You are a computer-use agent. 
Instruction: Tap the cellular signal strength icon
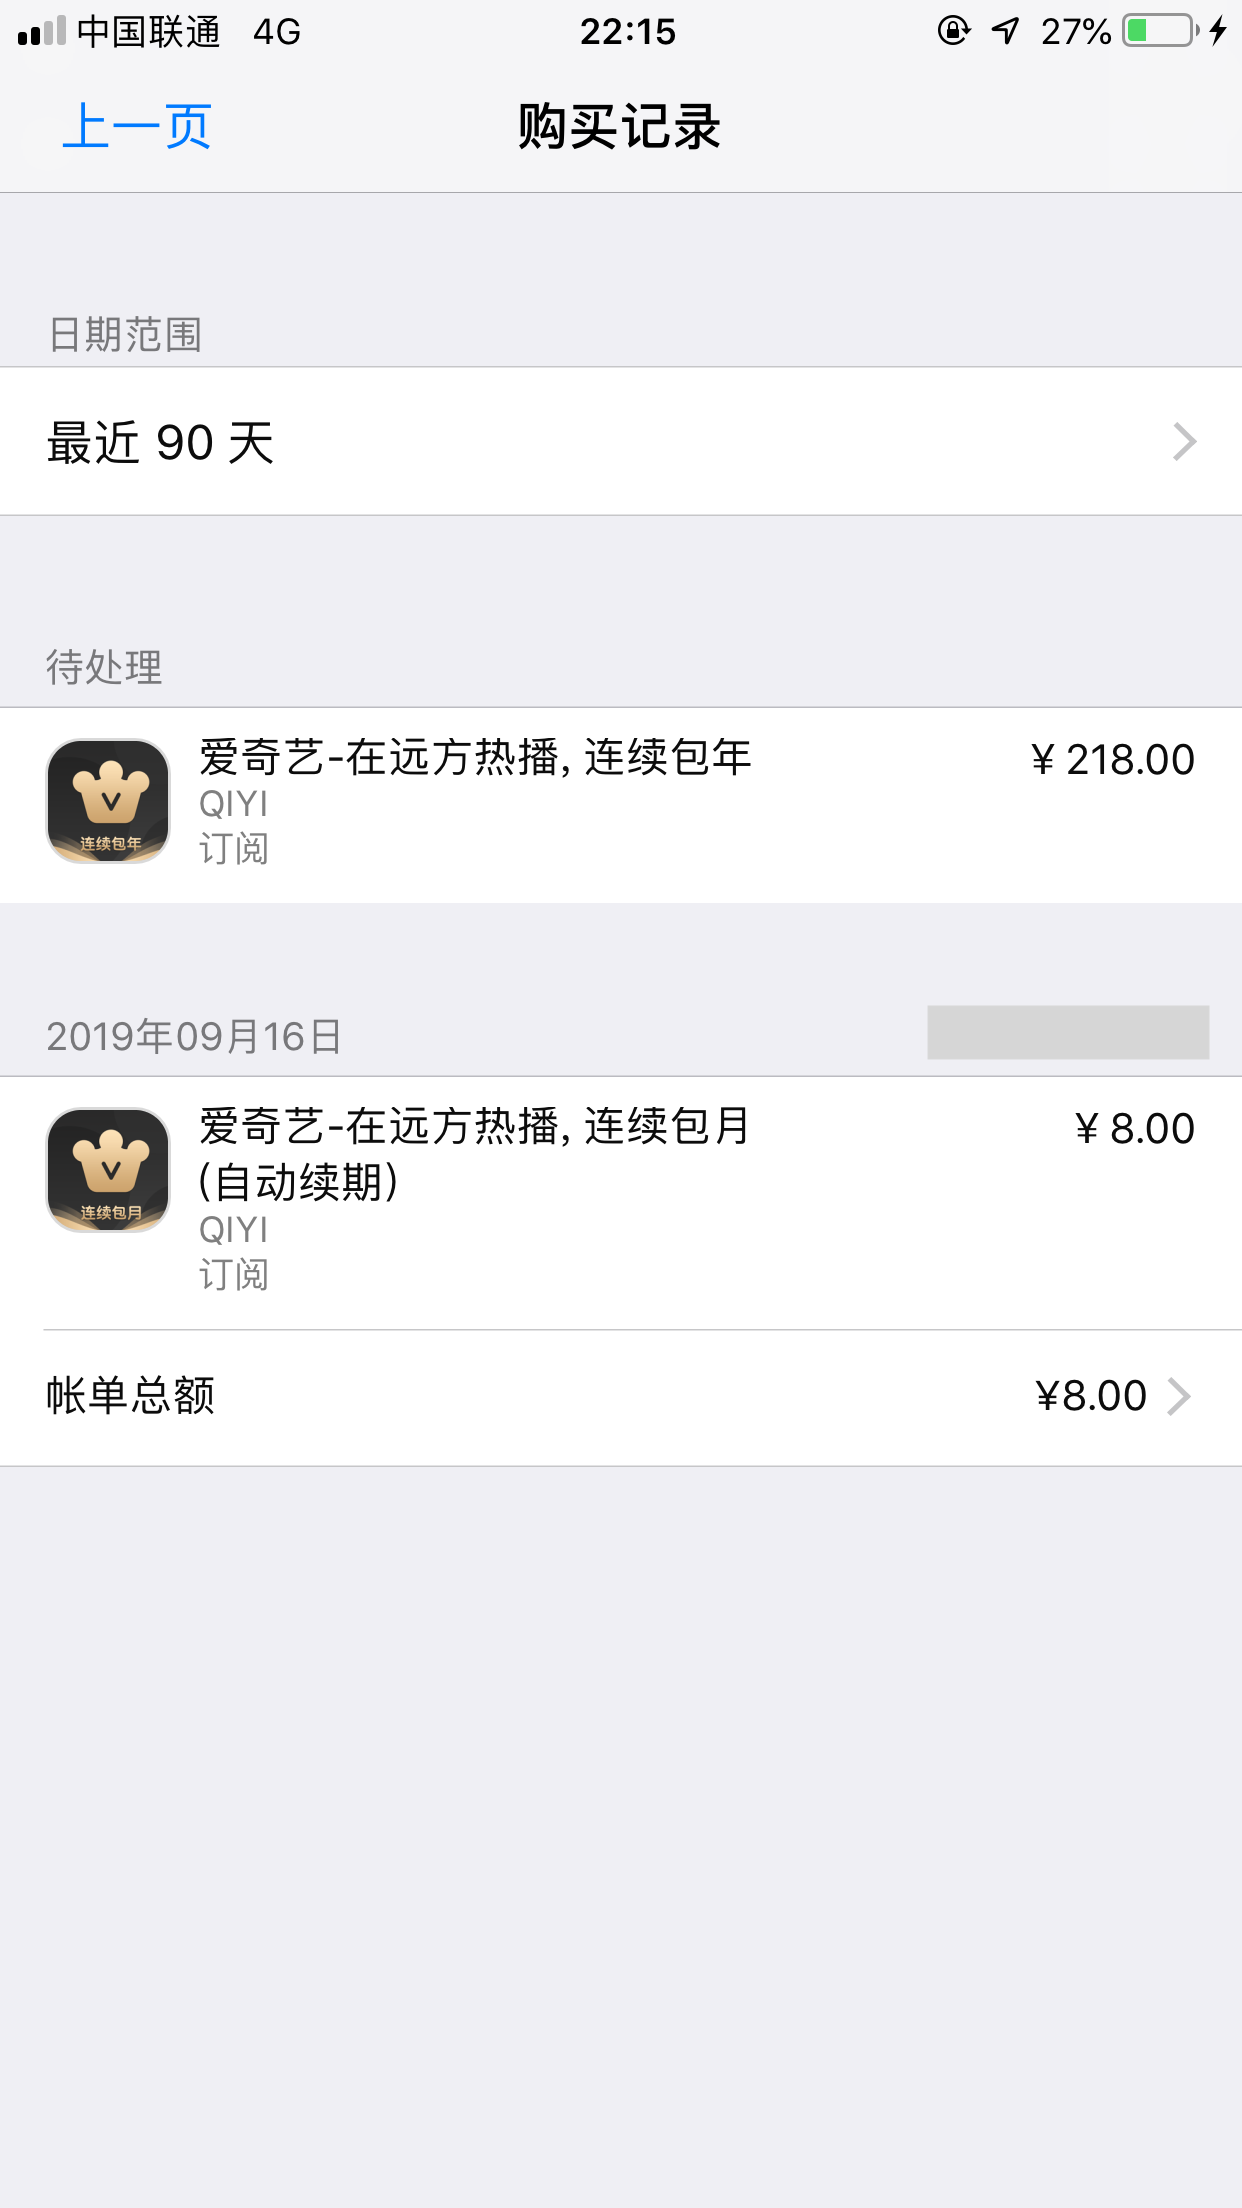[42, 32]
